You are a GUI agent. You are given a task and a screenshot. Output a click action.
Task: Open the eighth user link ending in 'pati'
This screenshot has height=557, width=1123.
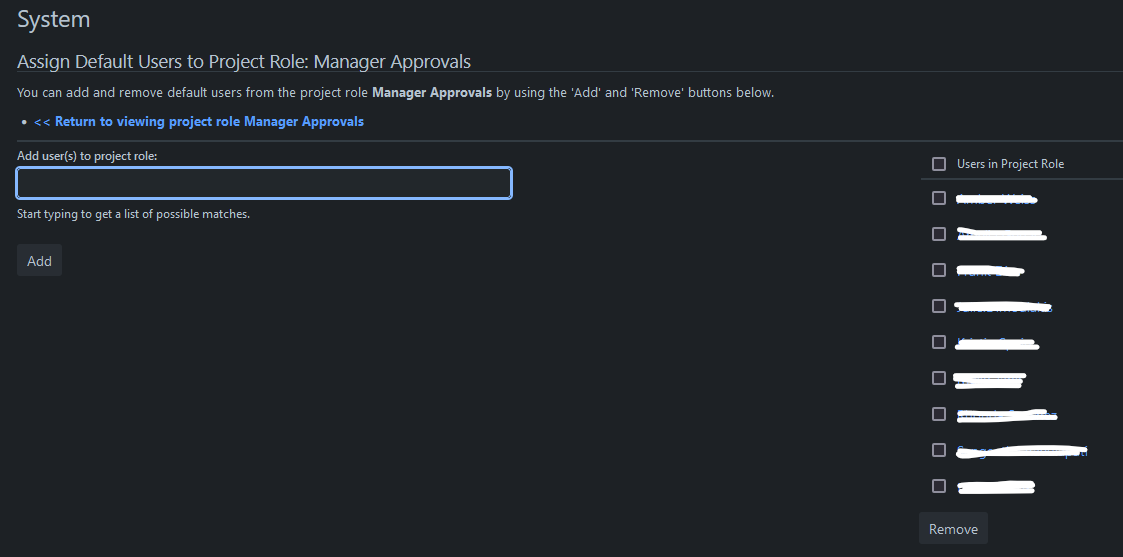[x=1022, y=451]
